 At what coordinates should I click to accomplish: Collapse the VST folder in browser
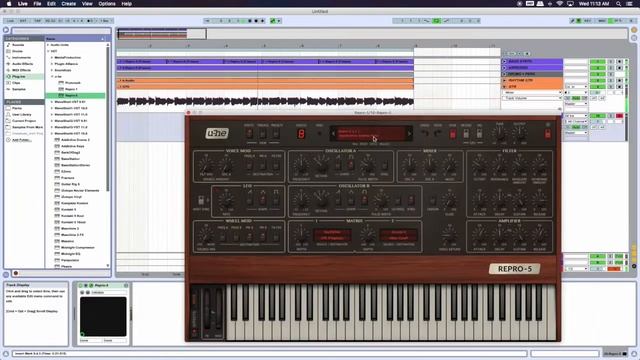[48, 51]
